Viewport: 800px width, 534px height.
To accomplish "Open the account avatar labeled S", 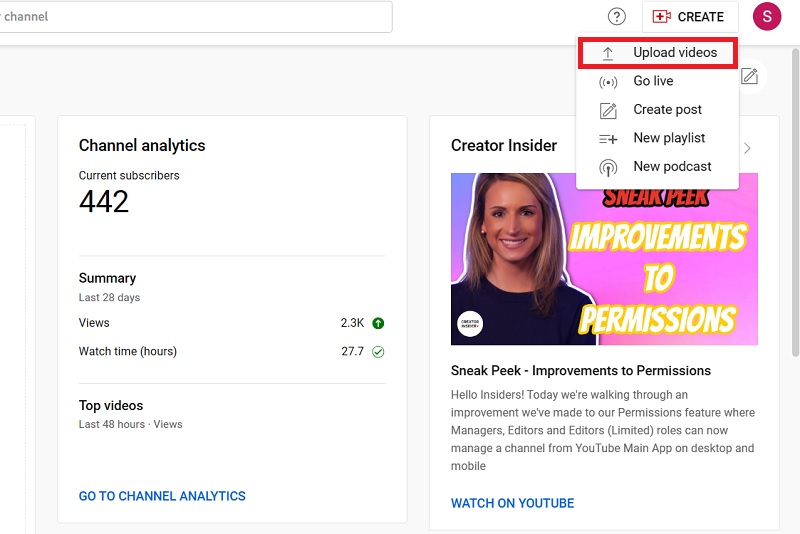I will [767, 16].
